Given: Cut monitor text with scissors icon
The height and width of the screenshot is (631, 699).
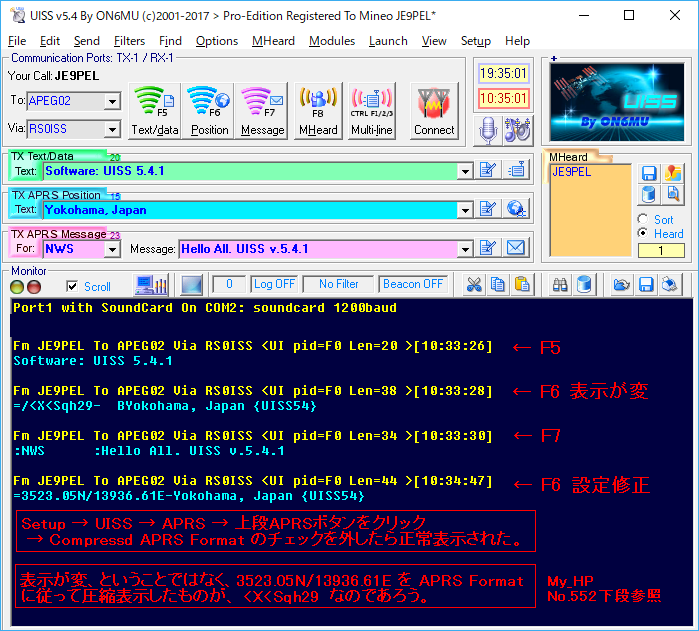Looking at the screenshot, I should point(474,285).
